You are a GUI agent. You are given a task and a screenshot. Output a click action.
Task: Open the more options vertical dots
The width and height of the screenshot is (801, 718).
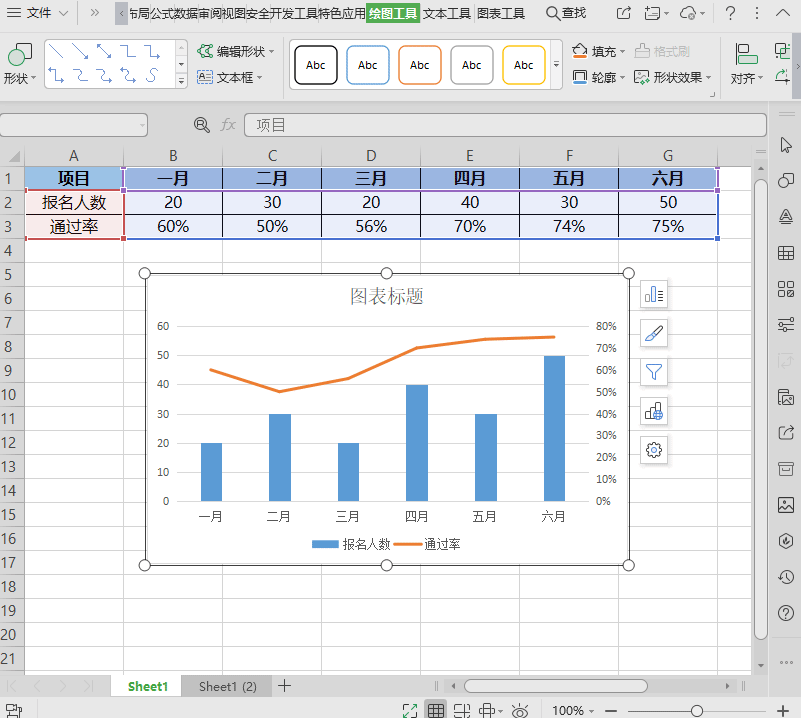tap(757, 13)
